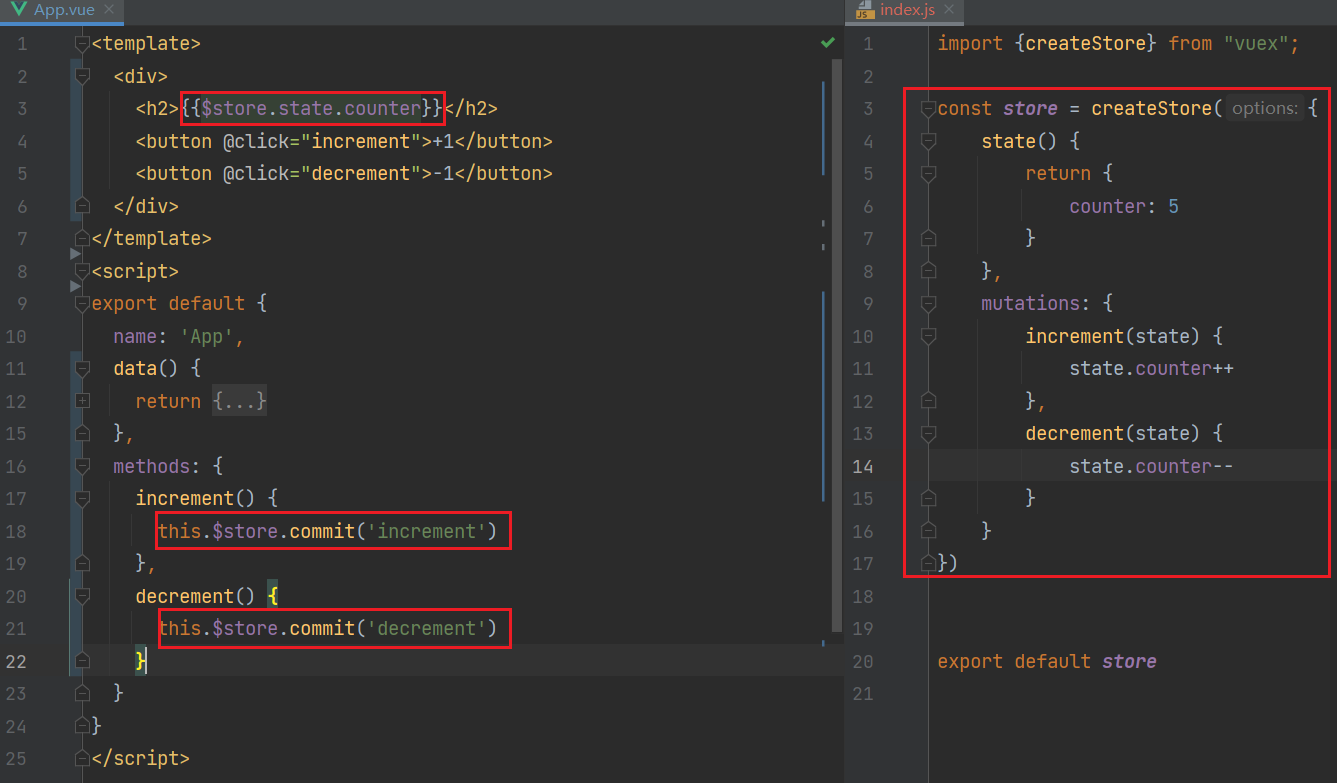Click line number 3 in App.vue gutter
Image resolution: width=1337 pixels, height=783 pixels.
[21, 109]
